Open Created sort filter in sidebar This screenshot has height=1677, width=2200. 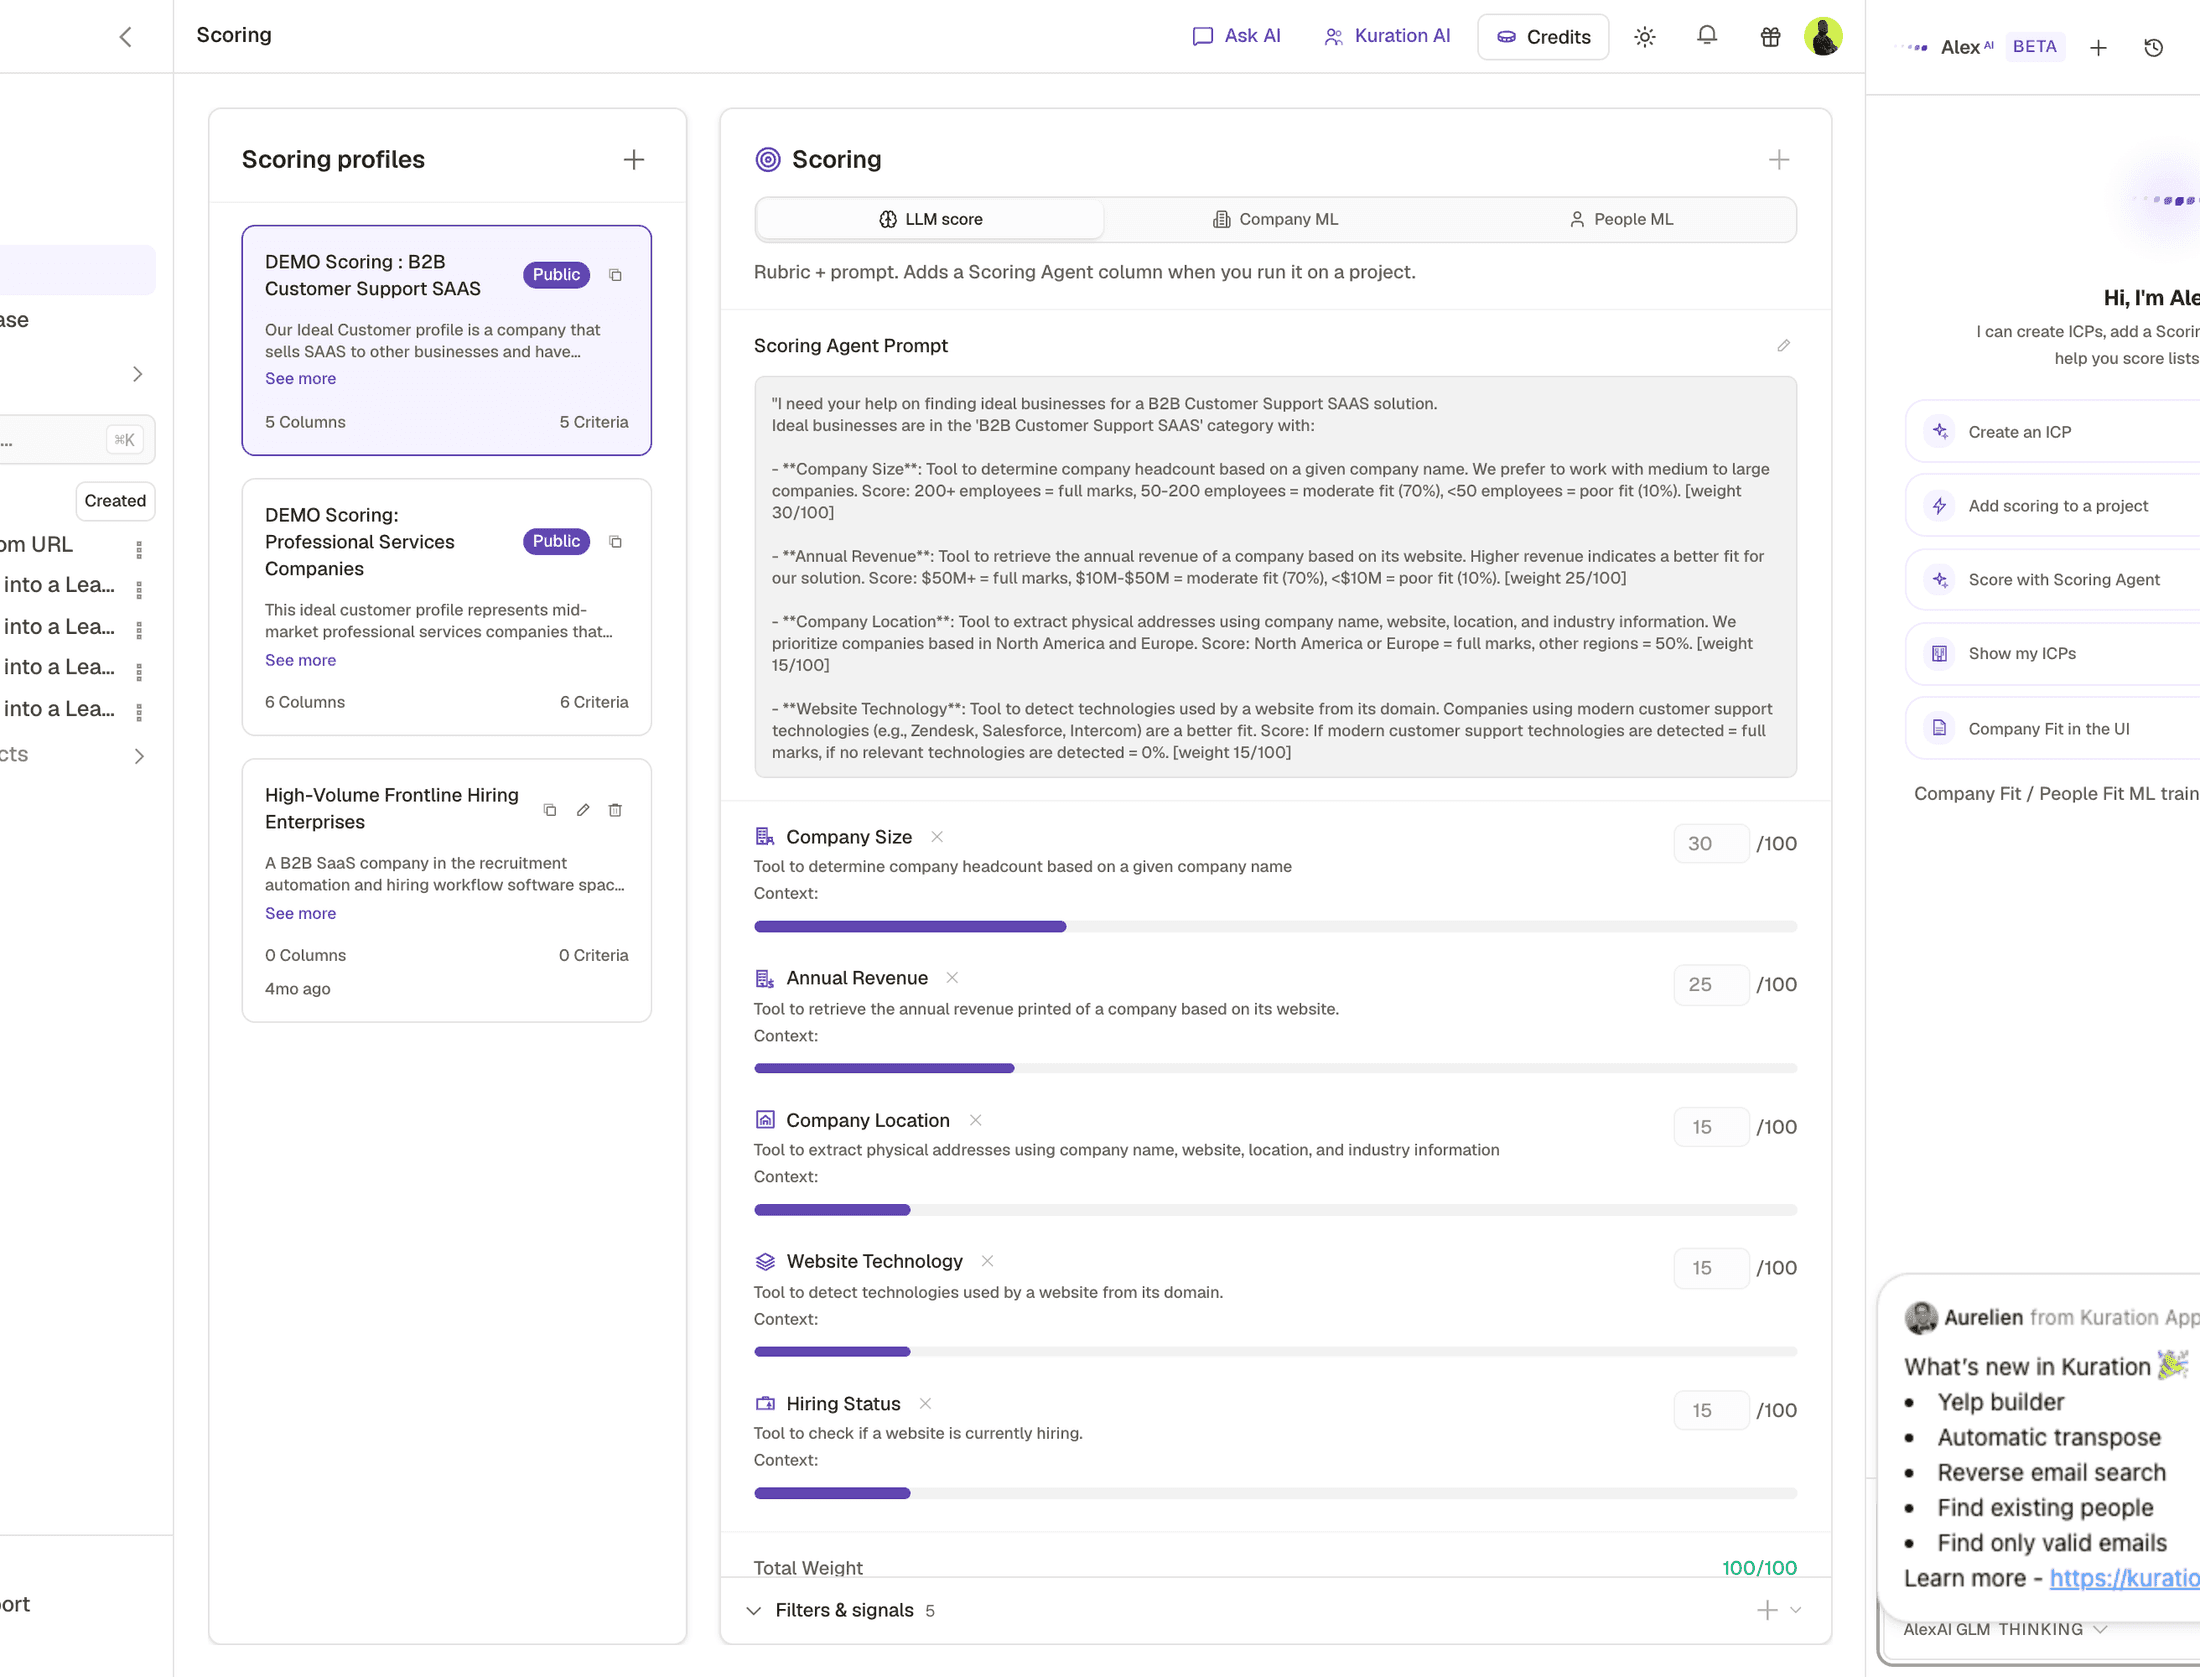115,501
